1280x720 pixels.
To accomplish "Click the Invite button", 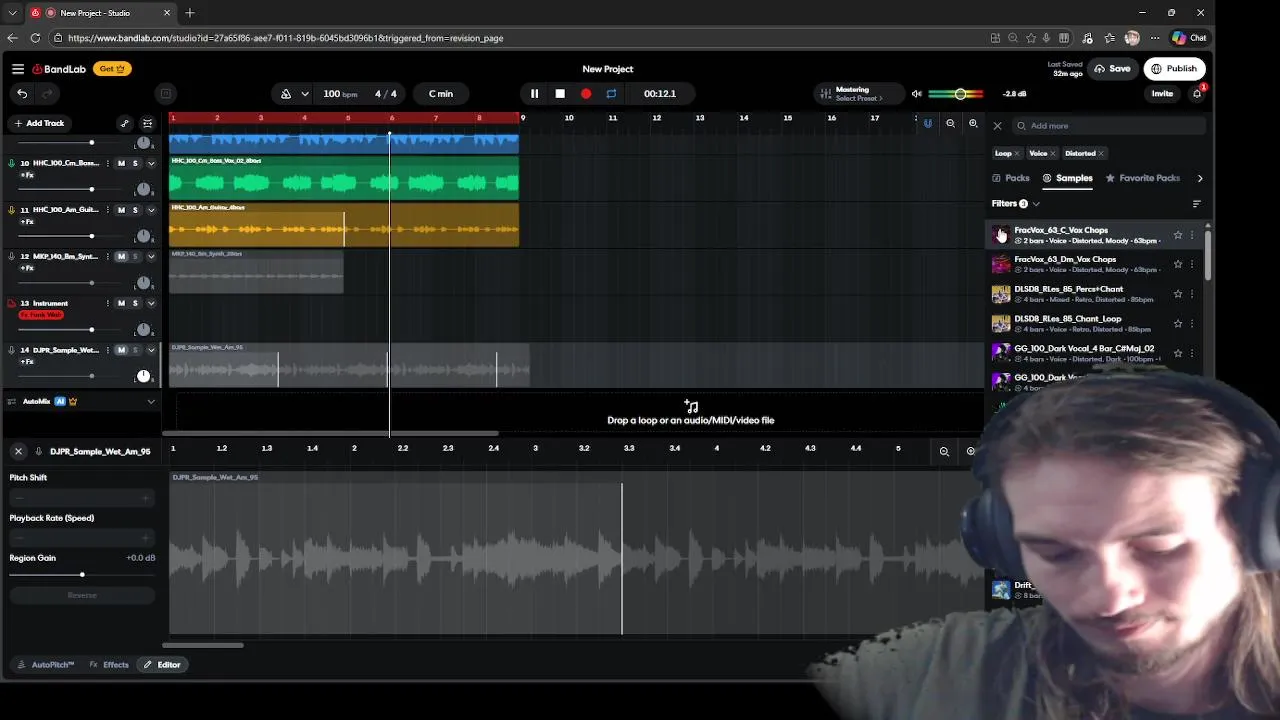I will click(1162, 94).
